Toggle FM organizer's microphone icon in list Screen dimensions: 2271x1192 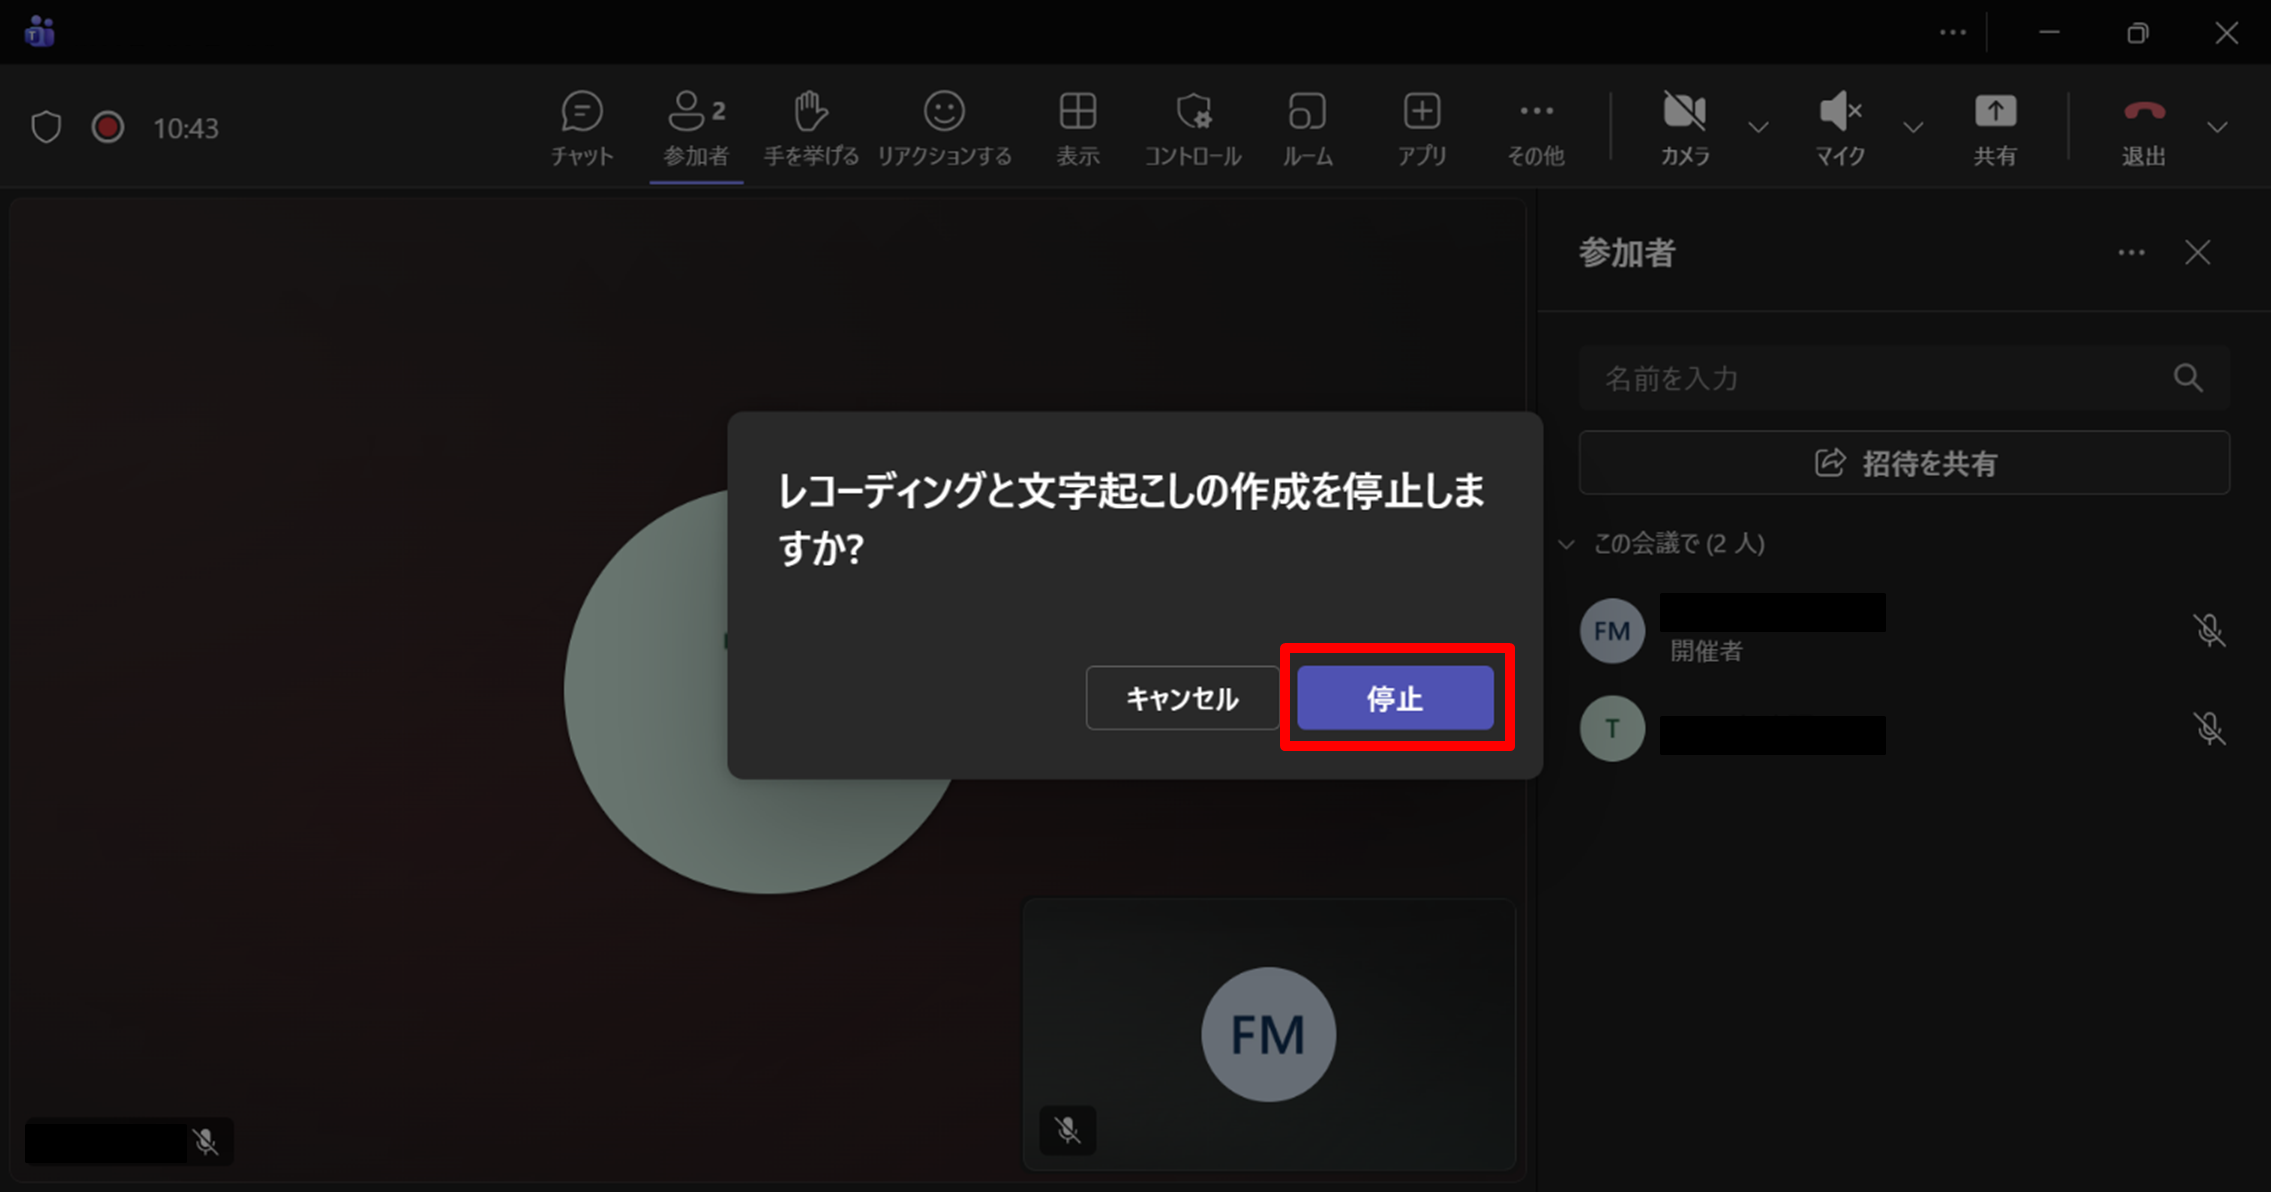coord(2209,631)
